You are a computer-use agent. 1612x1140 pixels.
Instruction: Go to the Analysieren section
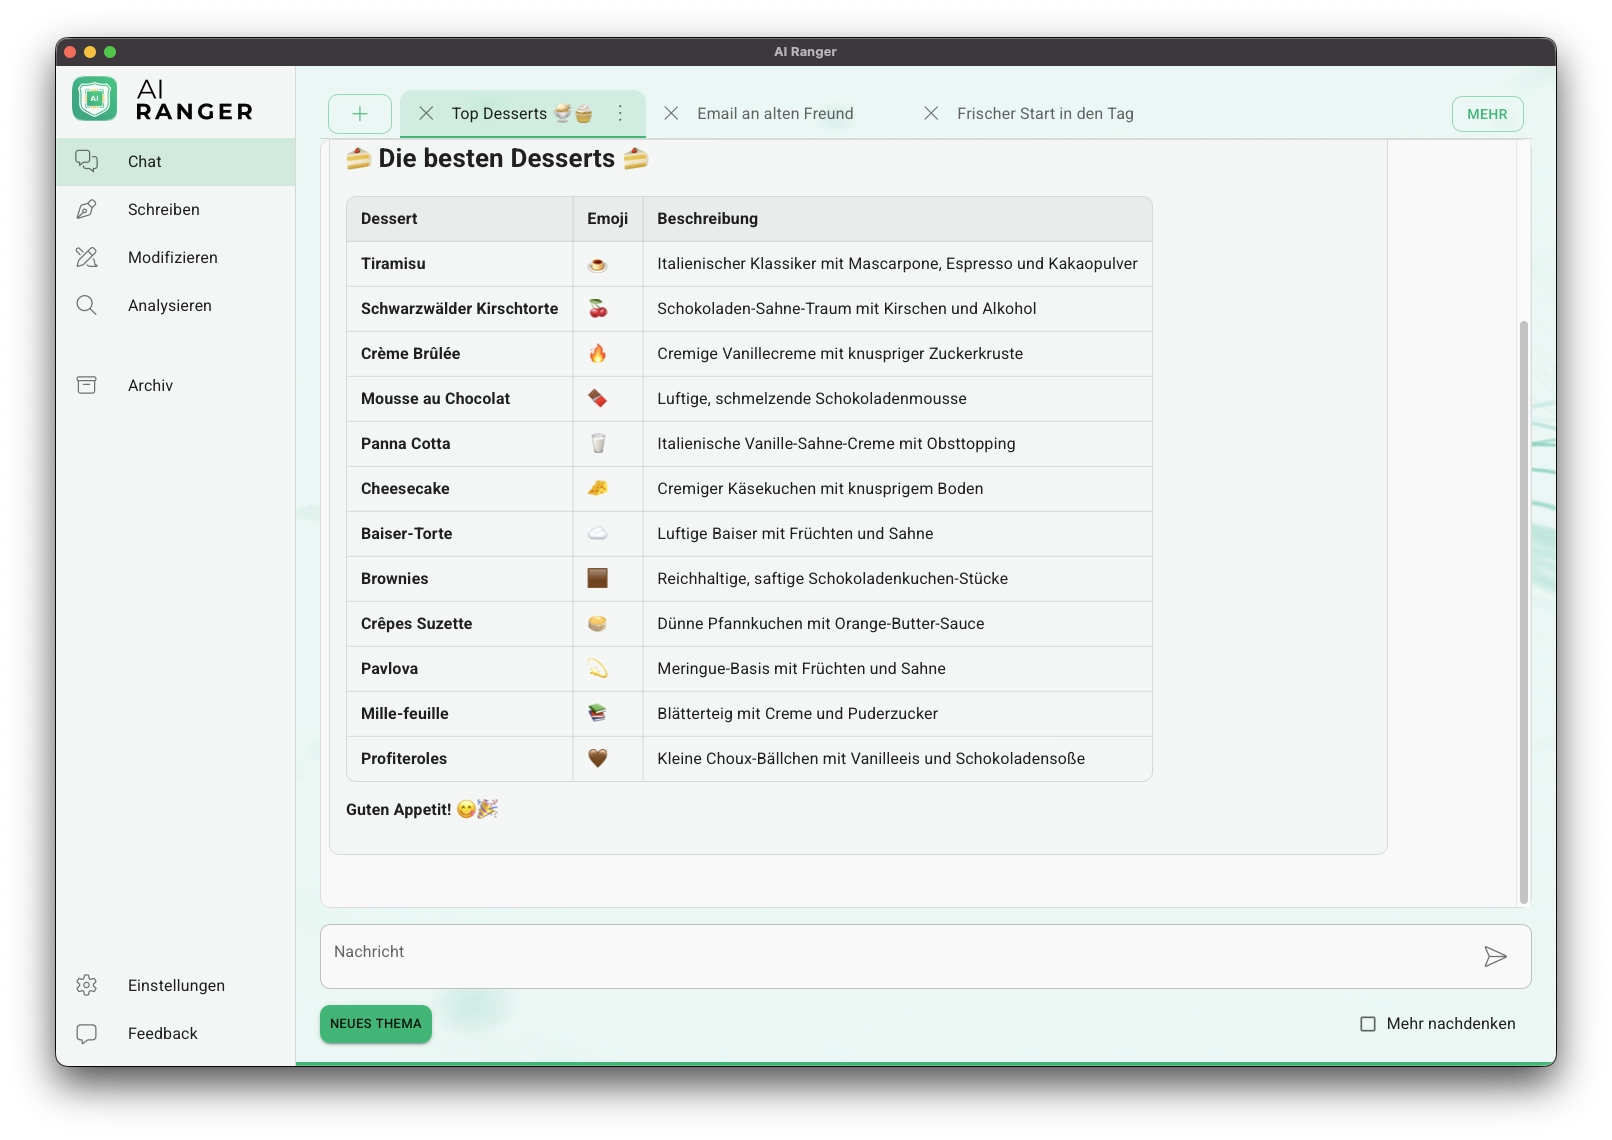tap(176, 305)
